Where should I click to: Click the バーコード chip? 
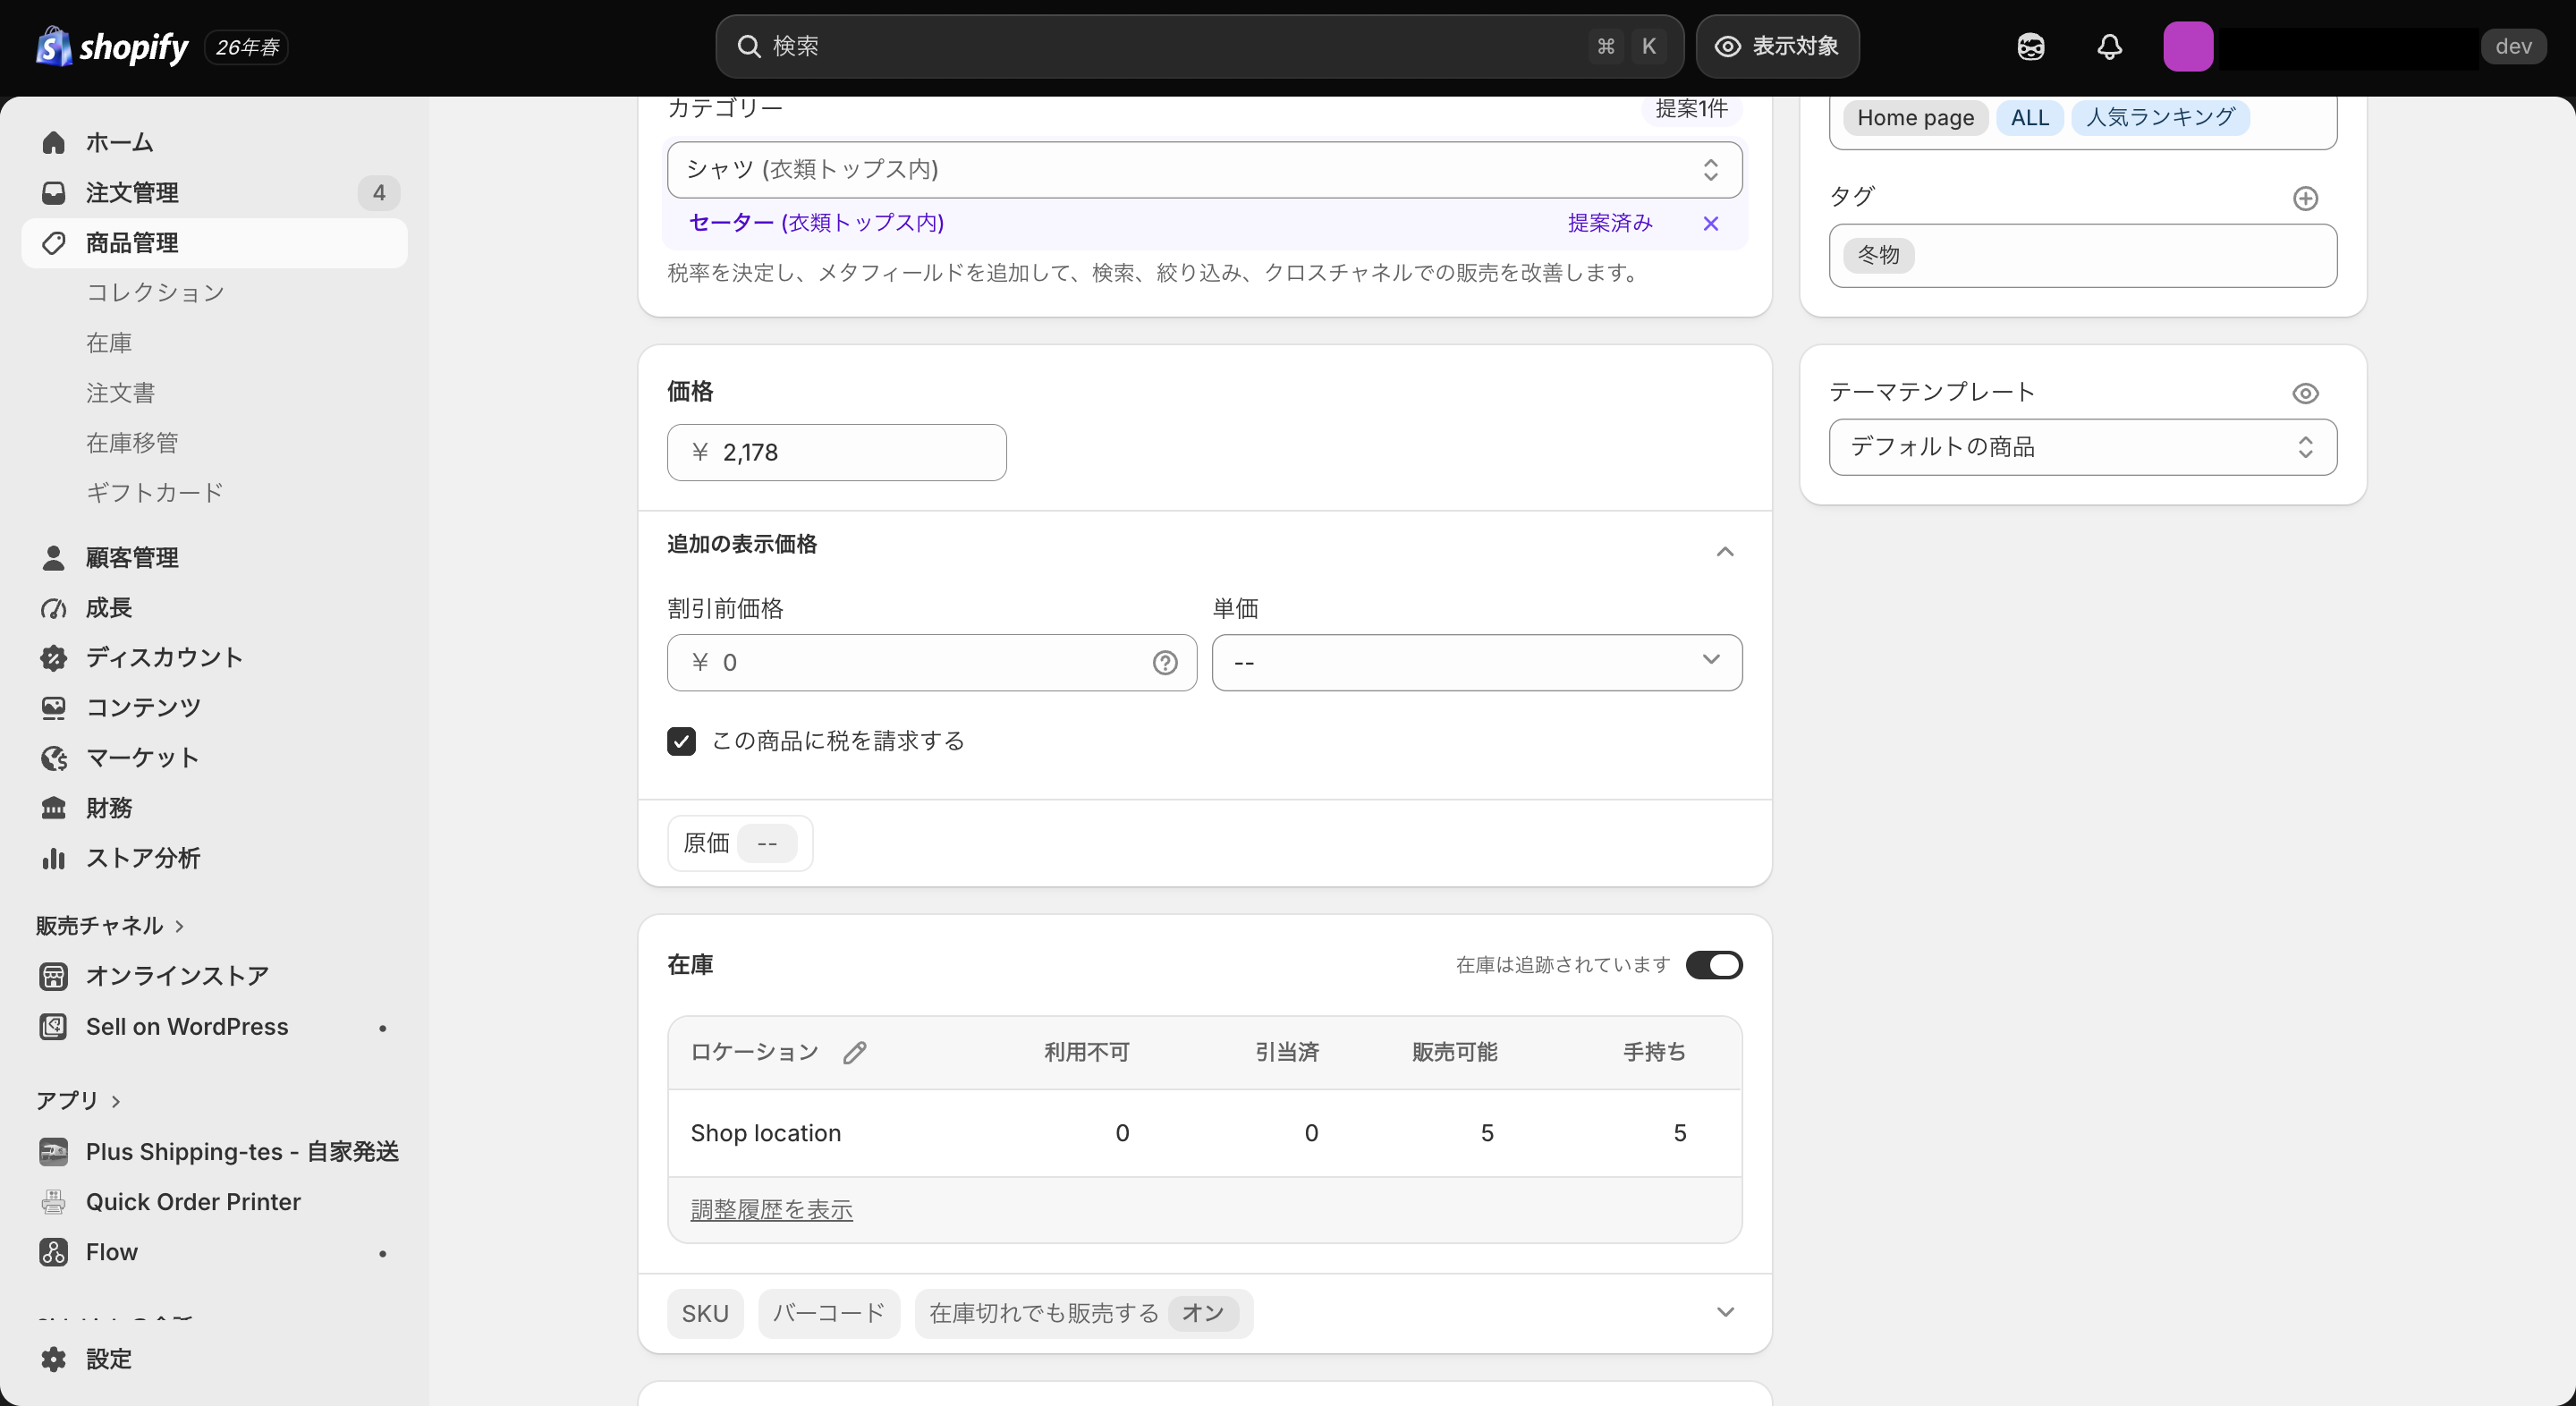[829, 1313]
